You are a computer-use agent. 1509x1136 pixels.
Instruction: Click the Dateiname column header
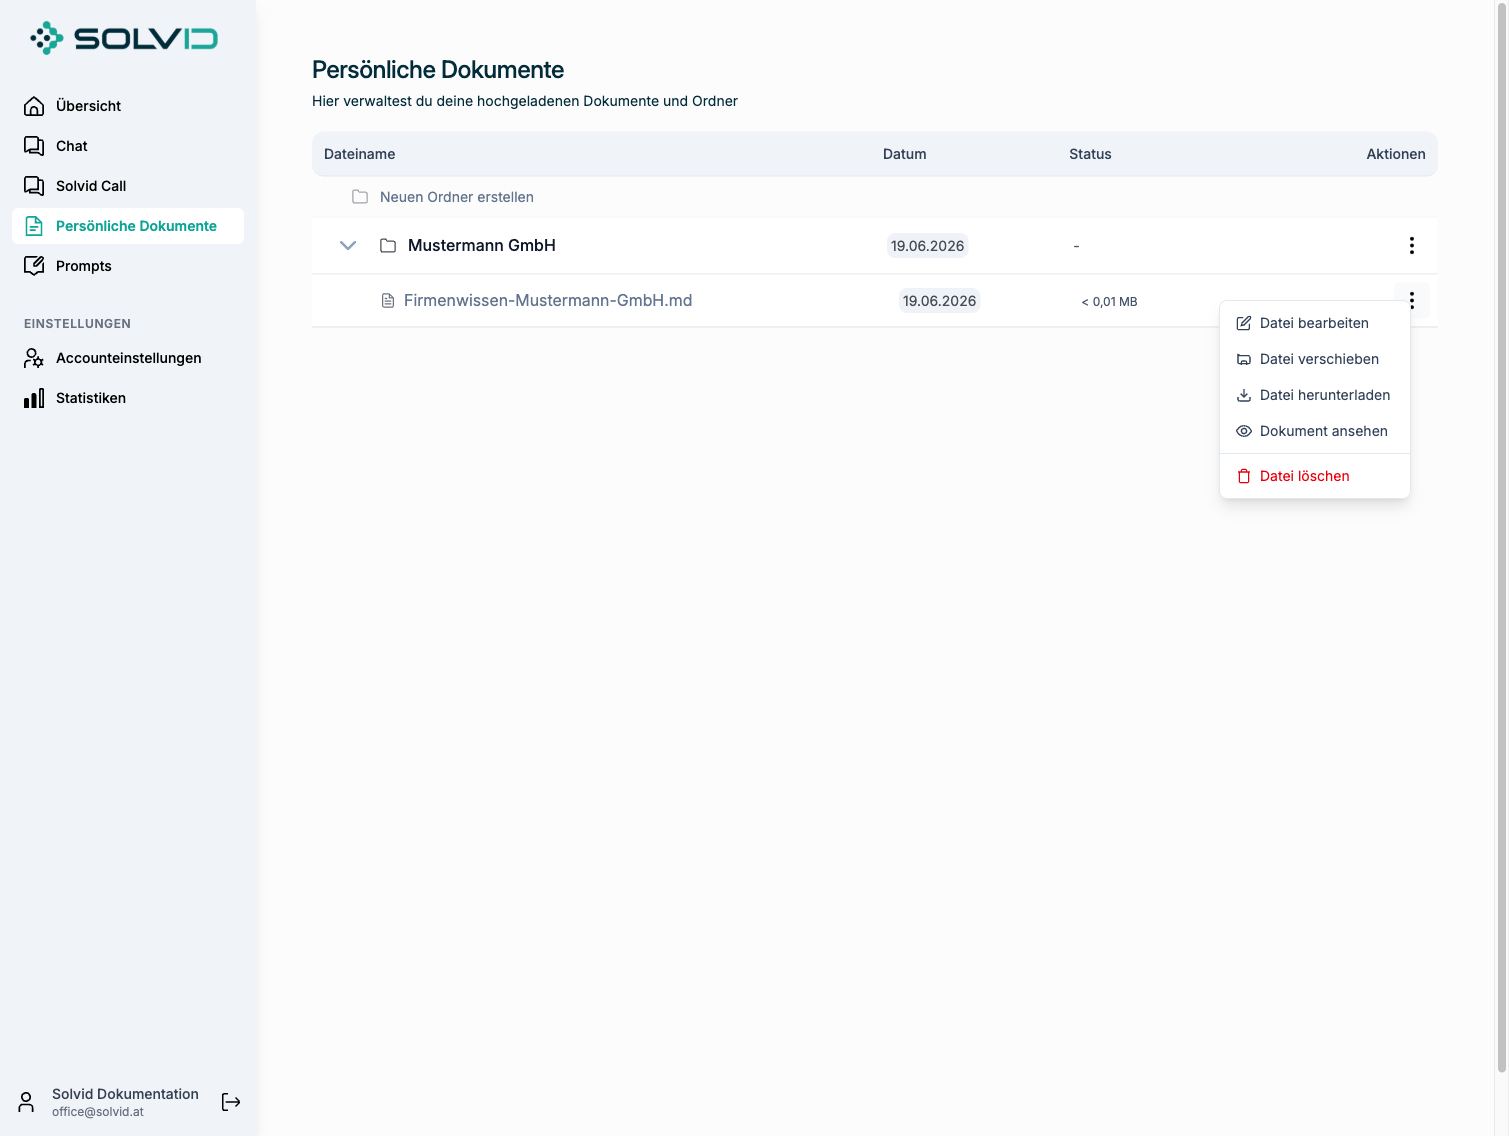[360, 154]
